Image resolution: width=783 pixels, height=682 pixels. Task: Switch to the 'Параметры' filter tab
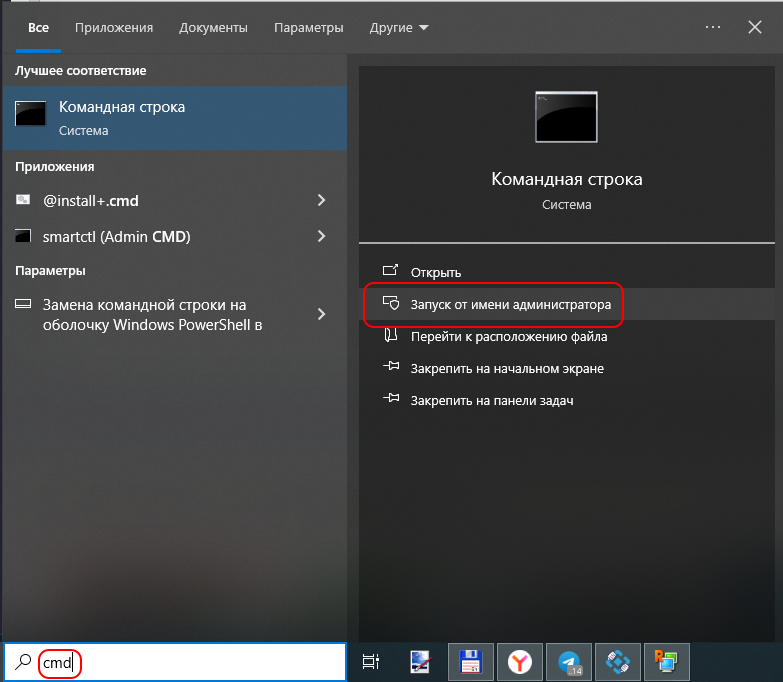click(309, 27)
